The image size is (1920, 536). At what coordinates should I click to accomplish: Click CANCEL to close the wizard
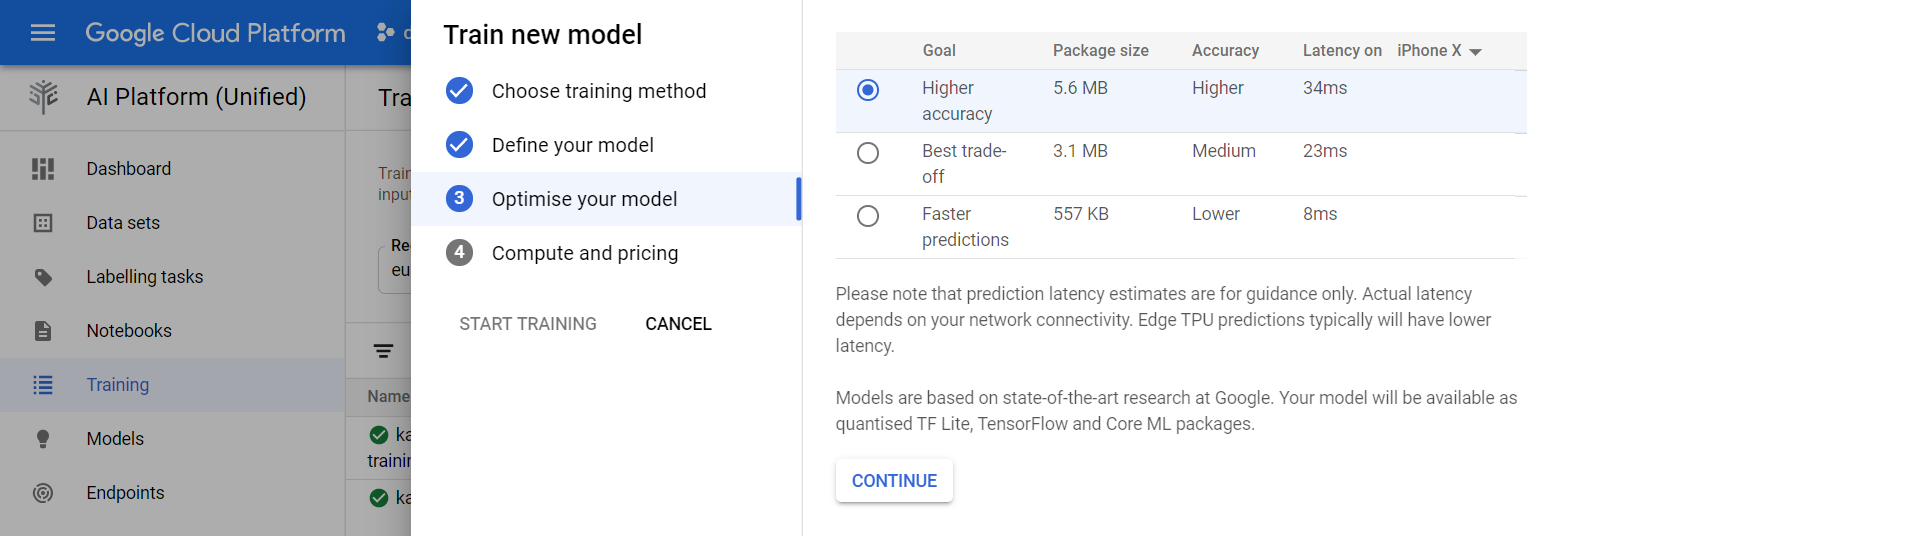tap(678, 324)
